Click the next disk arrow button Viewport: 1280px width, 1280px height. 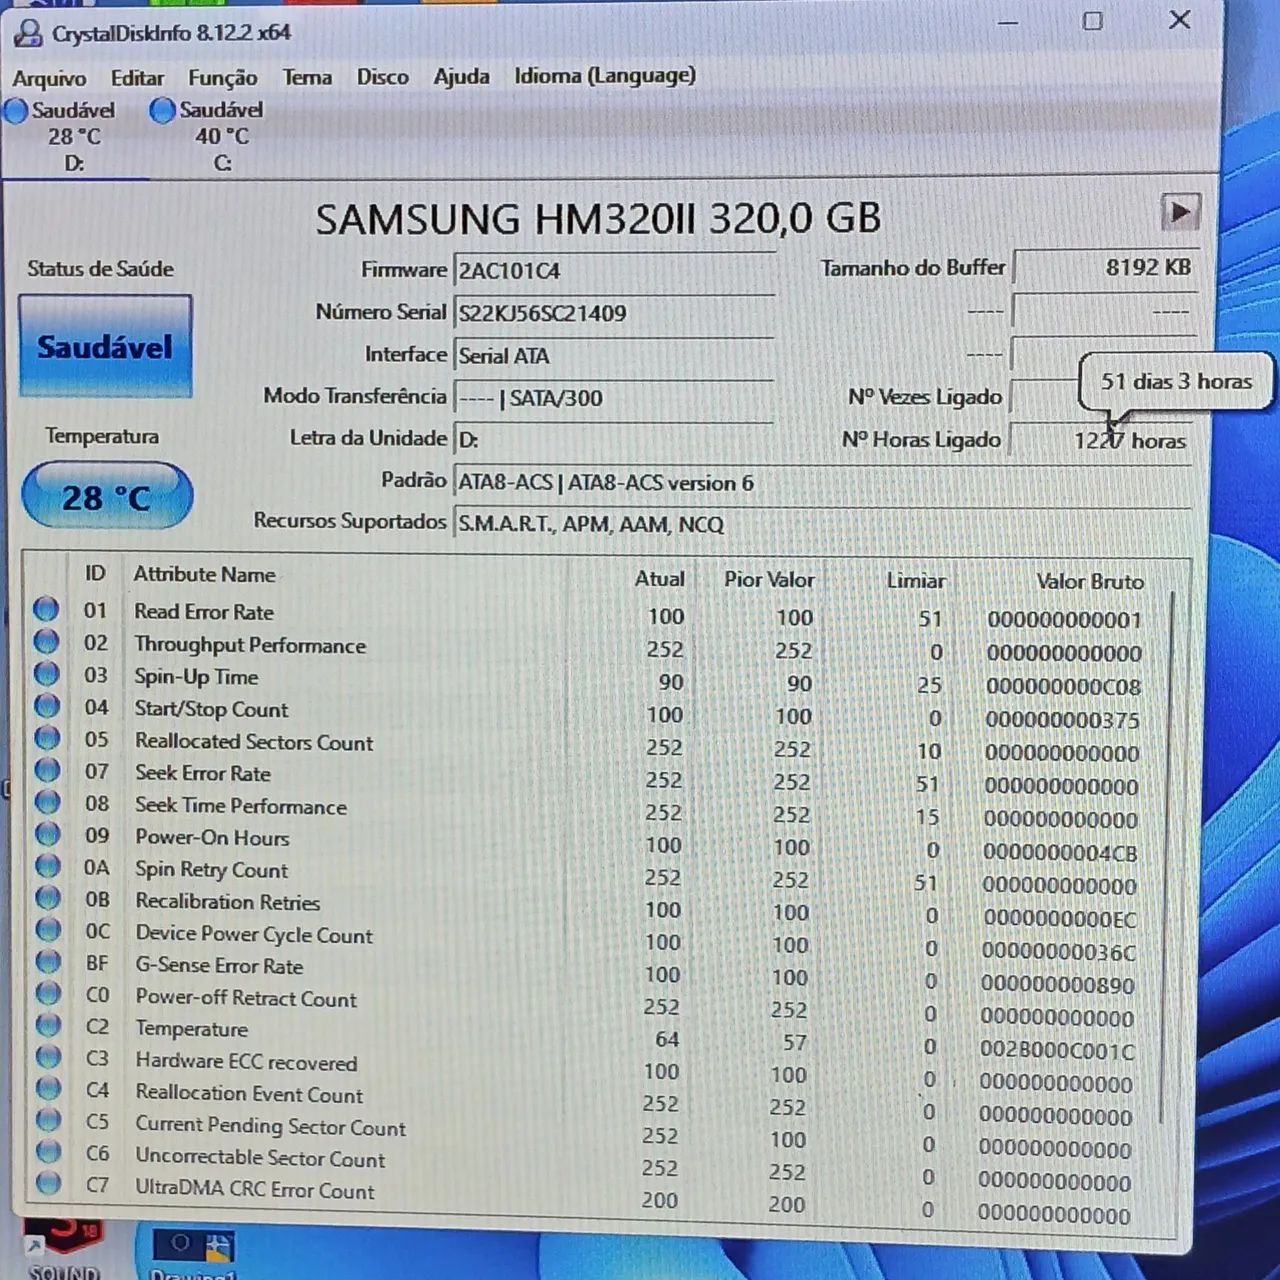[1180, 212]
